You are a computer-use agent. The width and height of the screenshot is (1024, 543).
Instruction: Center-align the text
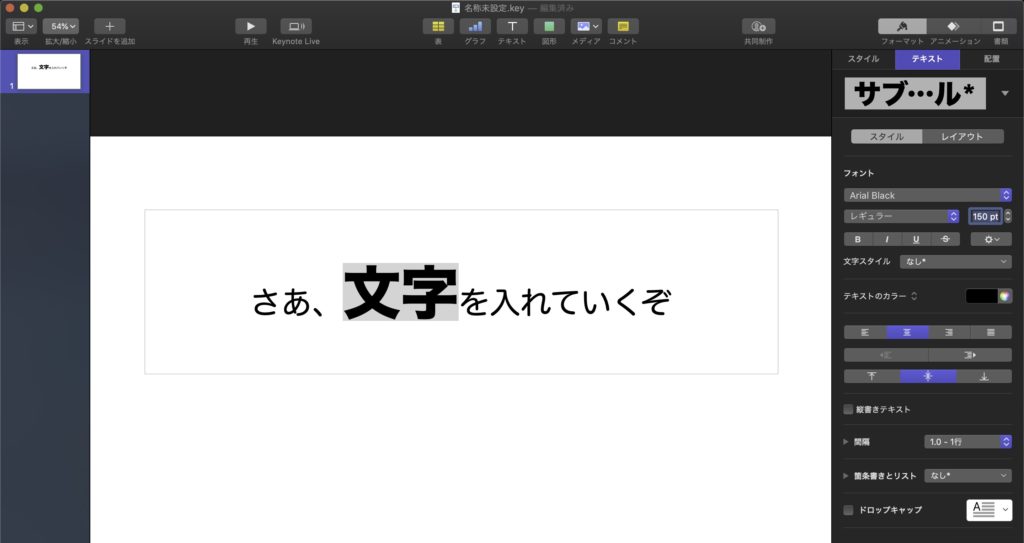(907, 333)
